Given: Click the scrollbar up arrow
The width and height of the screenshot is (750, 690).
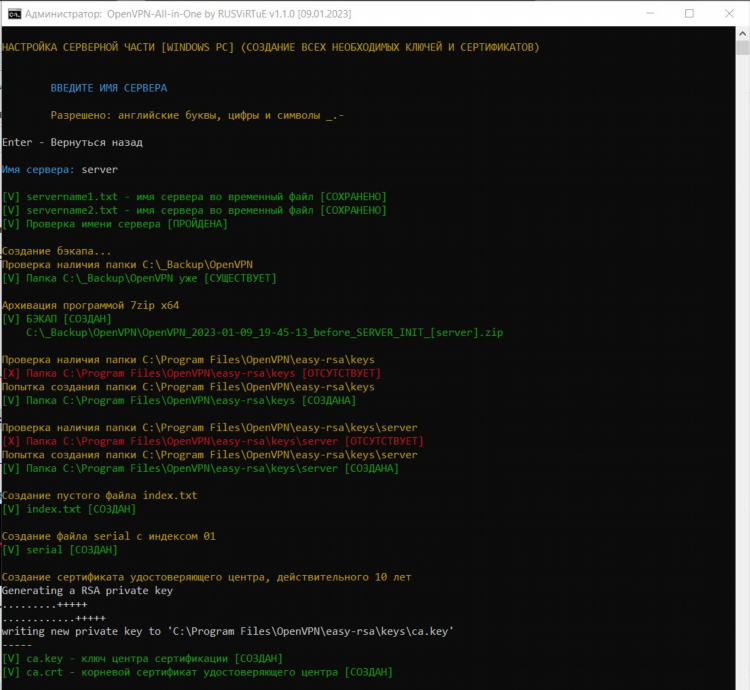Looking at the screenshot, I should 742,33.
